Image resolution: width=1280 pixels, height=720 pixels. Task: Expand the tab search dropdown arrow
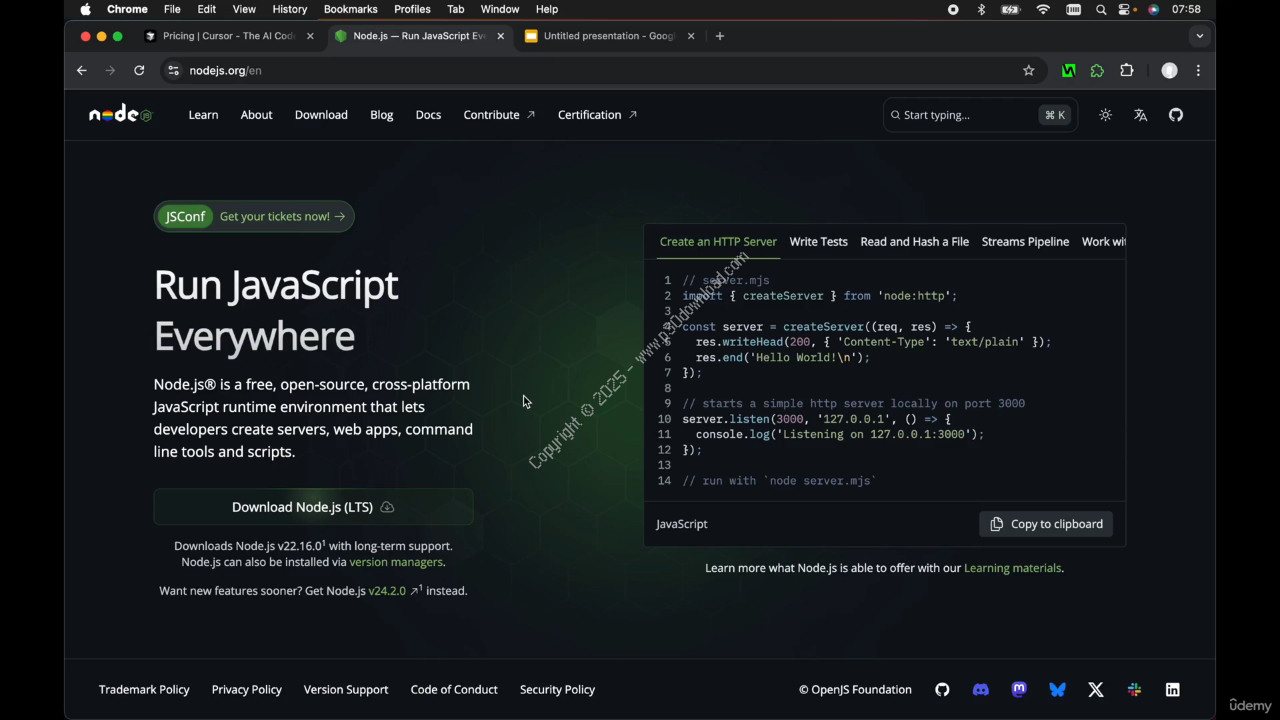1199,36
